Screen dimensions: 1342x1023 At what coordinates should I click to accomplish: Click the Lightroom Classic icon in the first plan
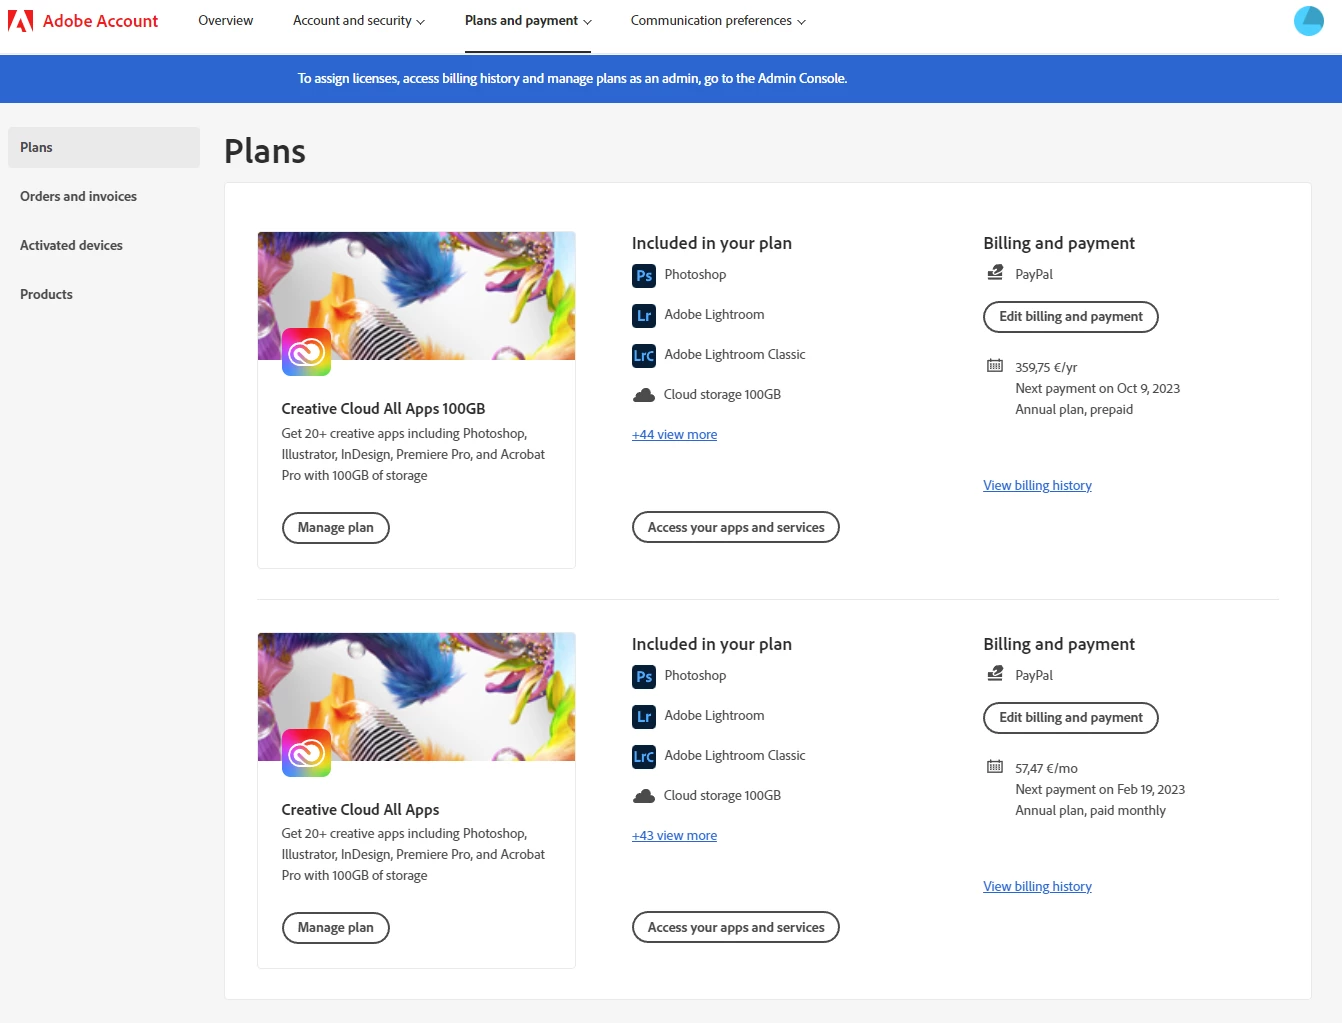coord(644,355)
